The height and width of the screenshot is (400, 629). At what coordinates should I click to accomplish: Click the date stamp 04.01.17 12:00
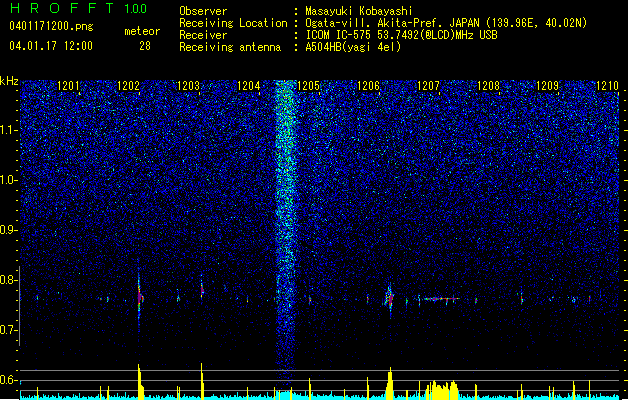(x=51, y=46)
